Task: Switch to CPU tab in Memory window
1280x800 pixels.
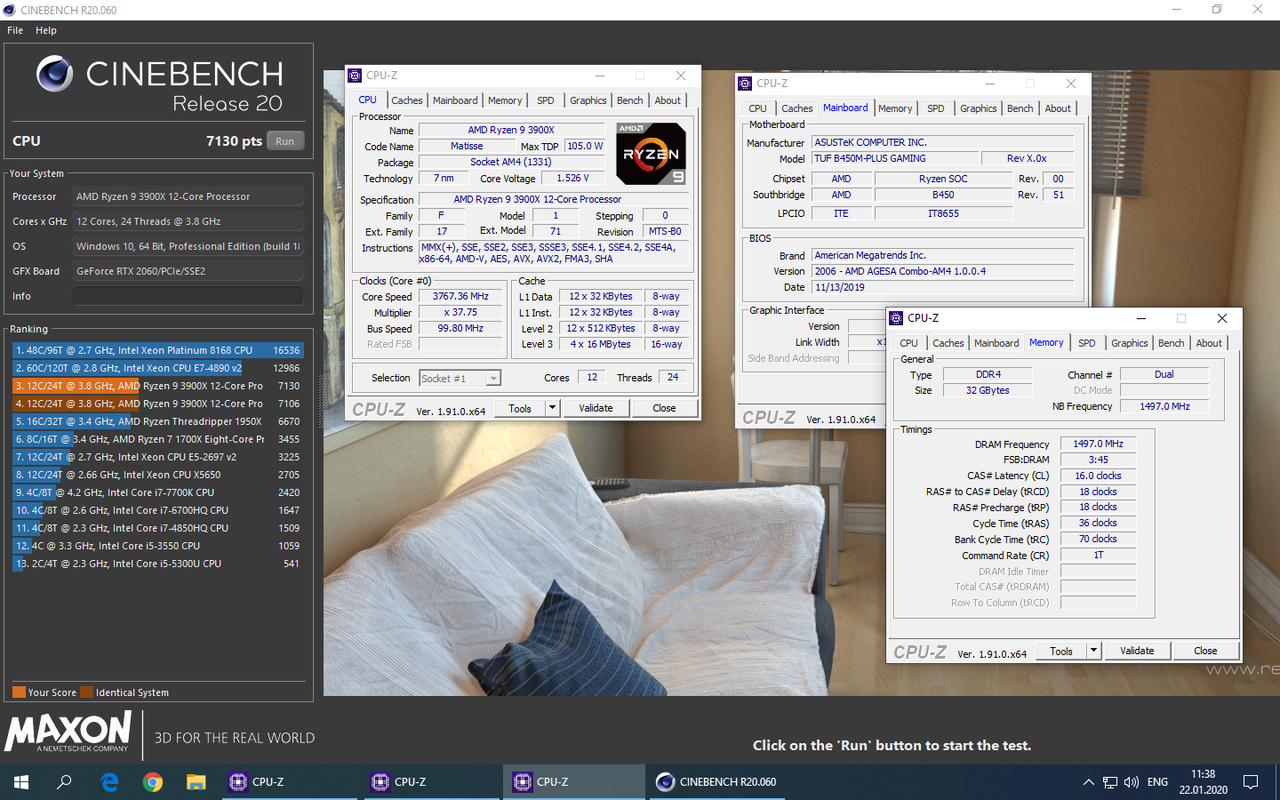Action: pos(909,343)
